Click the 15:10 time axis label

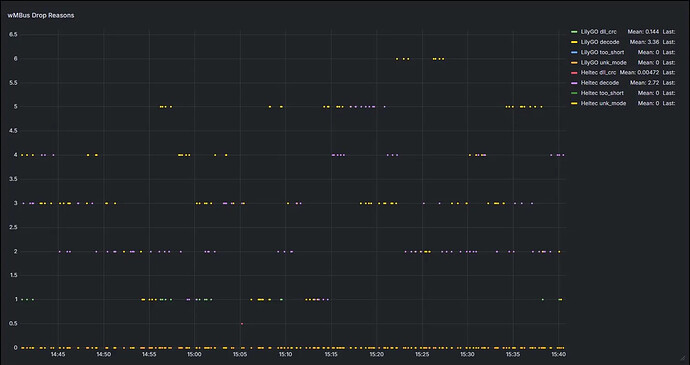pyautogui.click(x=286, y=354)
